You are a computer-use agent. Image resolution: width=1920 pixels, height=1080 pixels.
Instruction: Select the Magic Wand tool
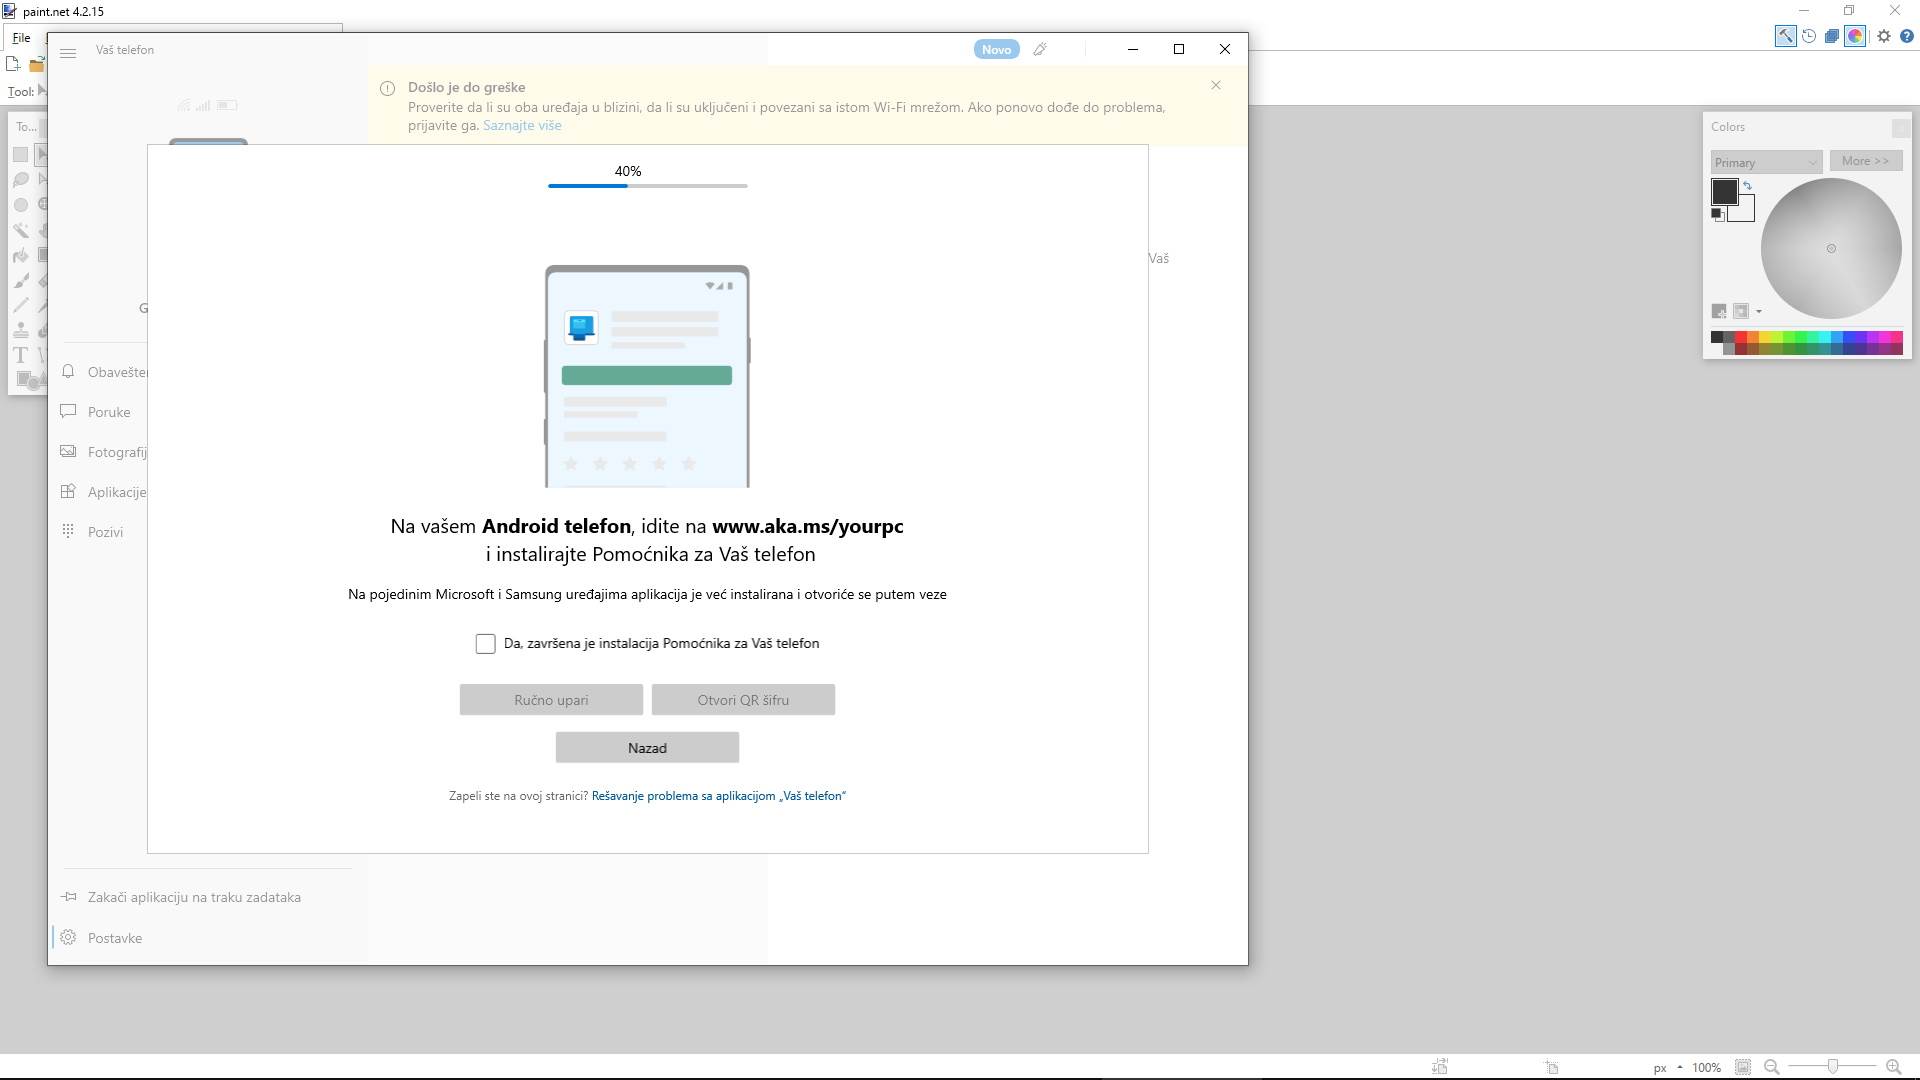point(20,230)
